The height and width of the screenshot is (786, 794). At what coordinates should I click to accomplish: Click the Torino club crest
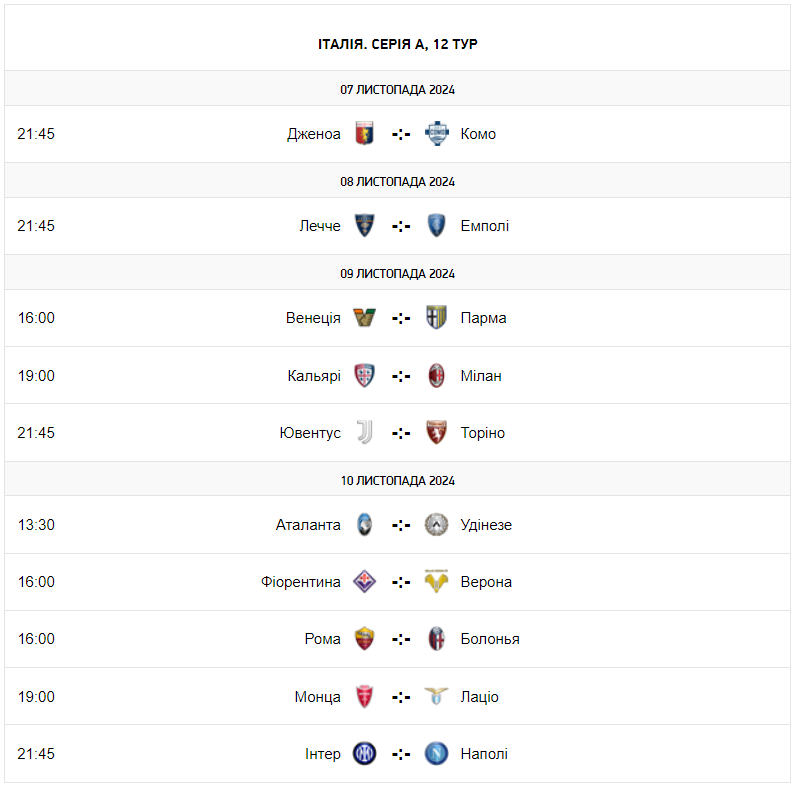(x=436, y=433)
